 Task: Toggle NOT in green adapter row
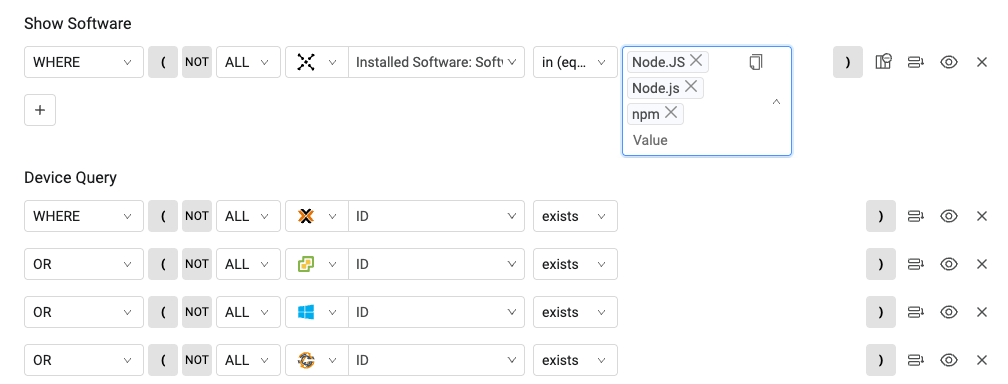[197, 264]
